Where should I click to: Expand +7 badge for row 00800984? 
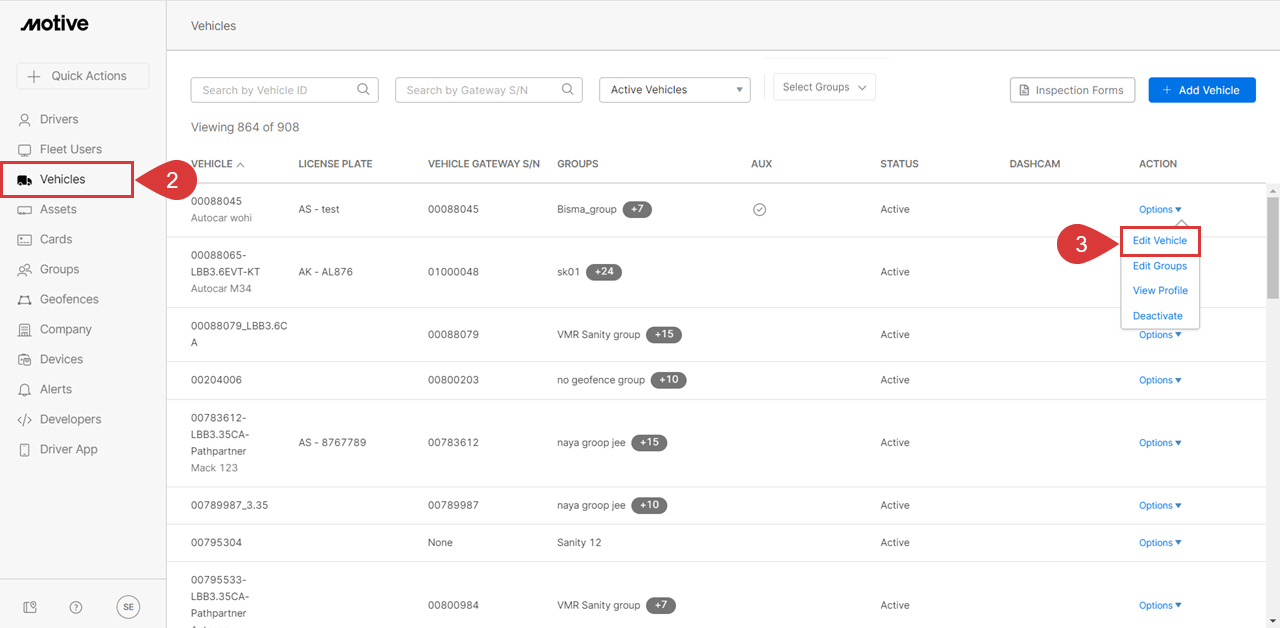660,605
